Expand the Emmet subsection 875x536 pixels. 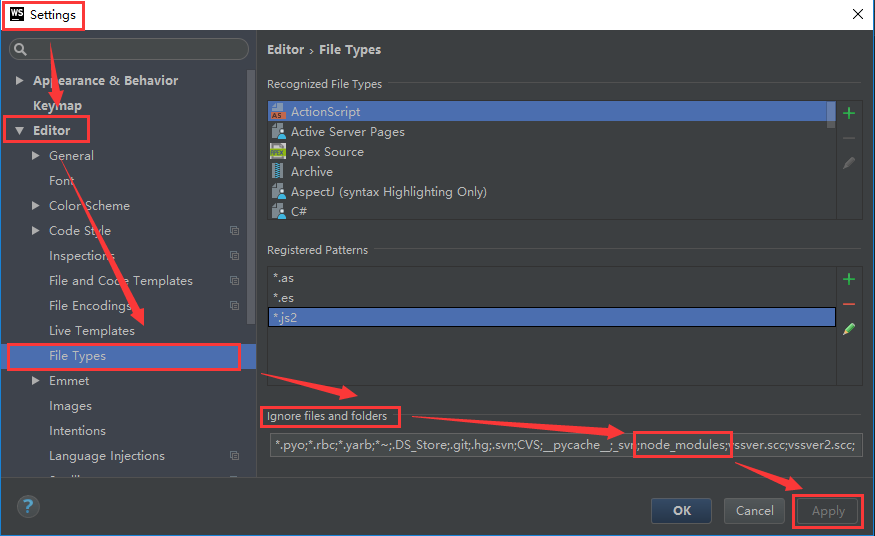pos(36,380)
